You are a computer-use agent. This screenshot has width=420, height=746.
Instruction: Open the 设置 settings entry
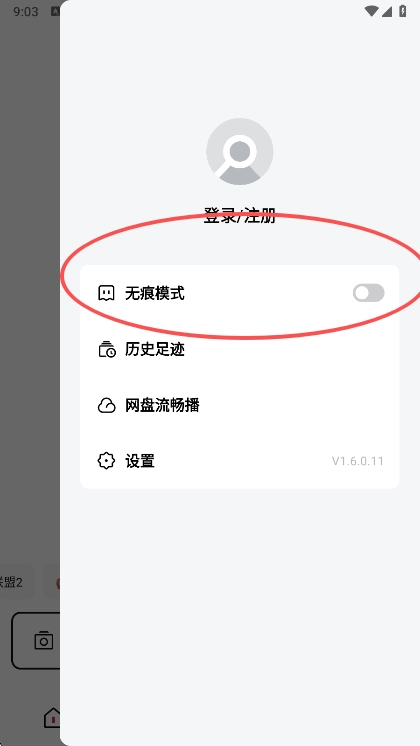pos(240,461)
